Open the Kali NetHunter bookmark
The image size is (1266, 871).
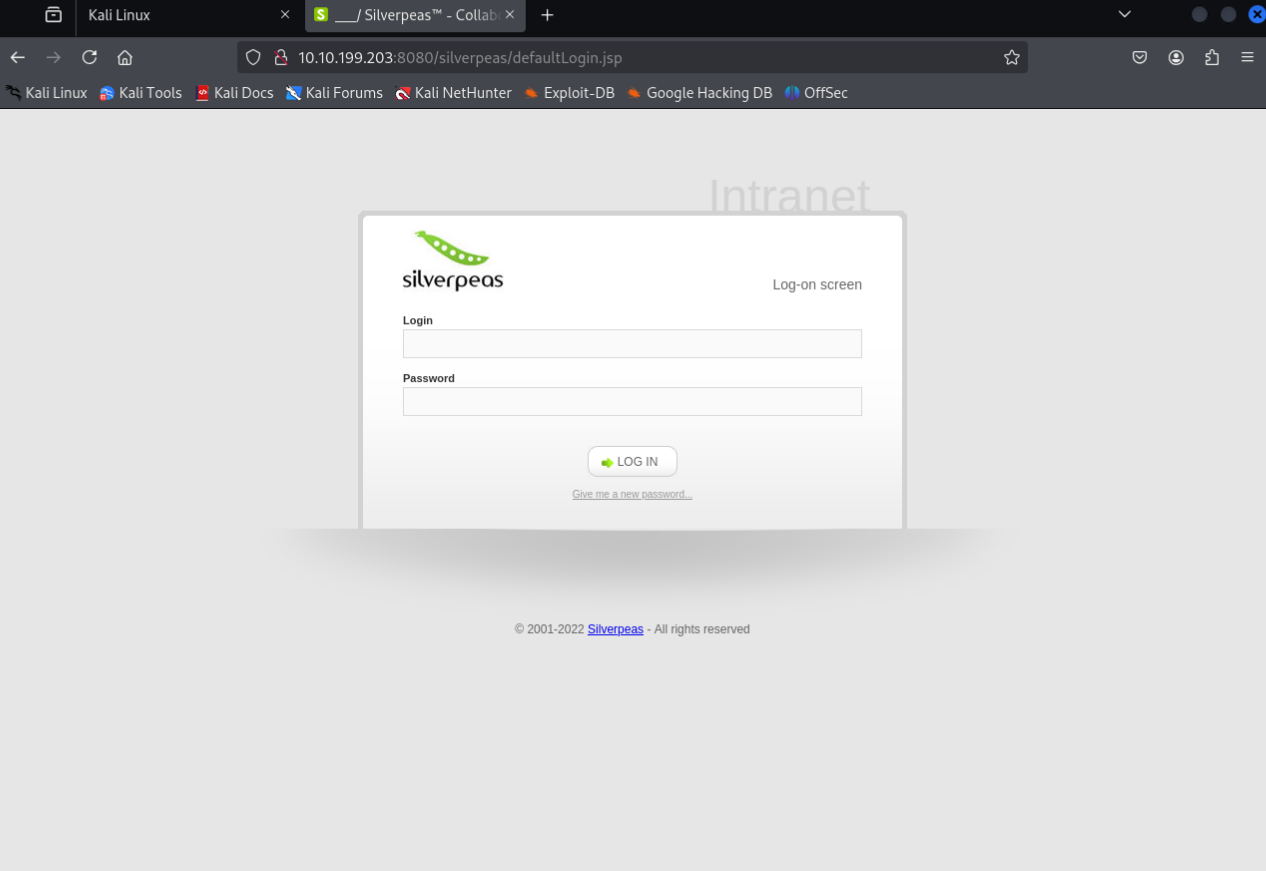(x=453, y=93)
